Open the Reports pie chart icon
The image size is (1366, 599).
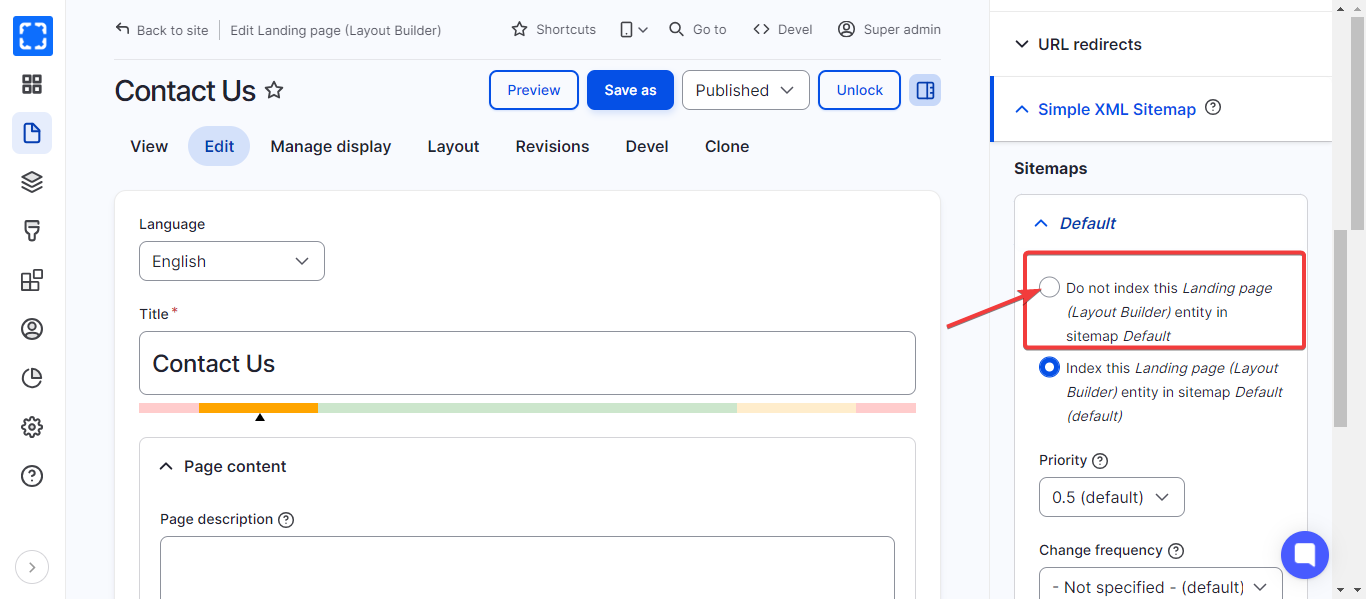(x=32, y=377)
